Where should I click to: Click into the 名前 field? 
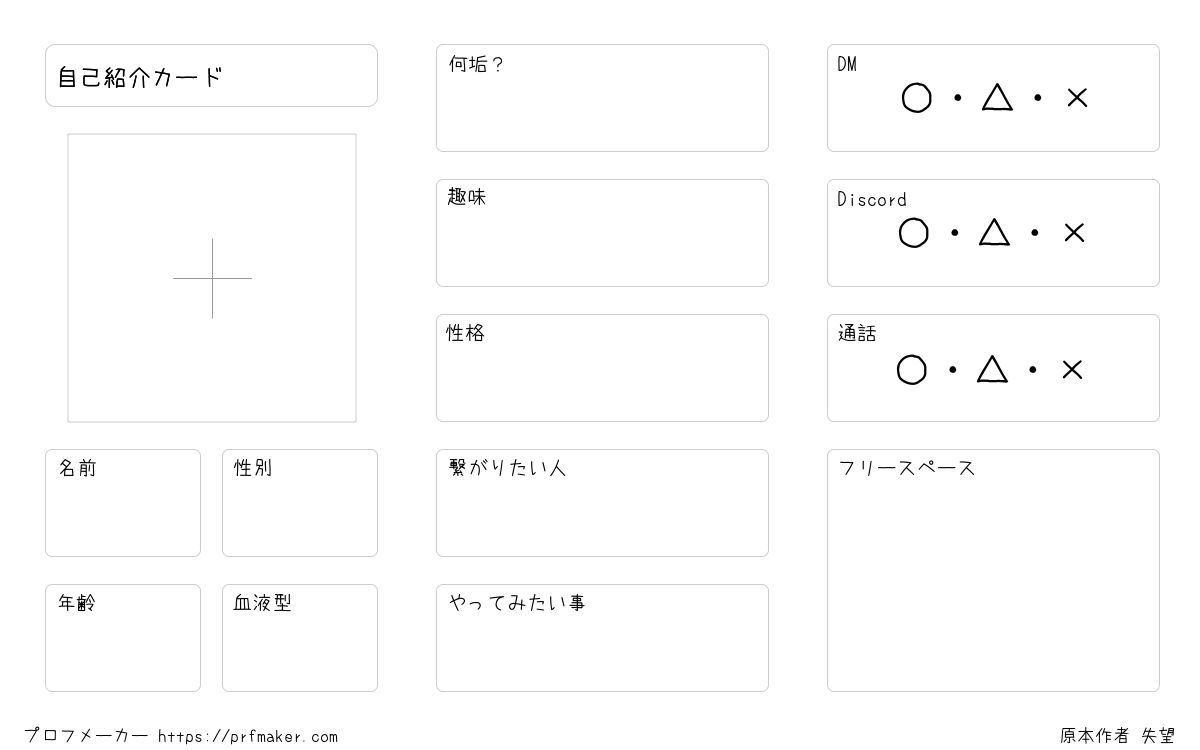[123, 503]
